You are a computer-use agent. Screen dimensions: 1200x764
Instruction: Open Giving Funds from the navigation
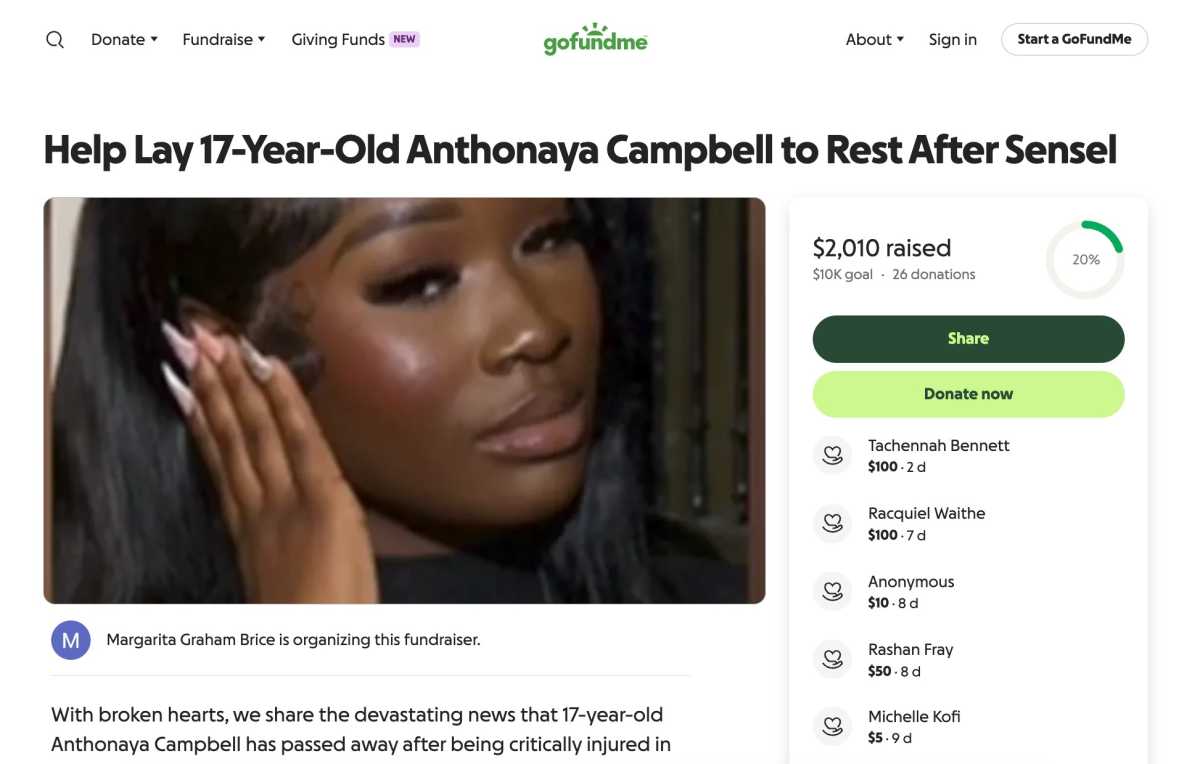point(338,40)
